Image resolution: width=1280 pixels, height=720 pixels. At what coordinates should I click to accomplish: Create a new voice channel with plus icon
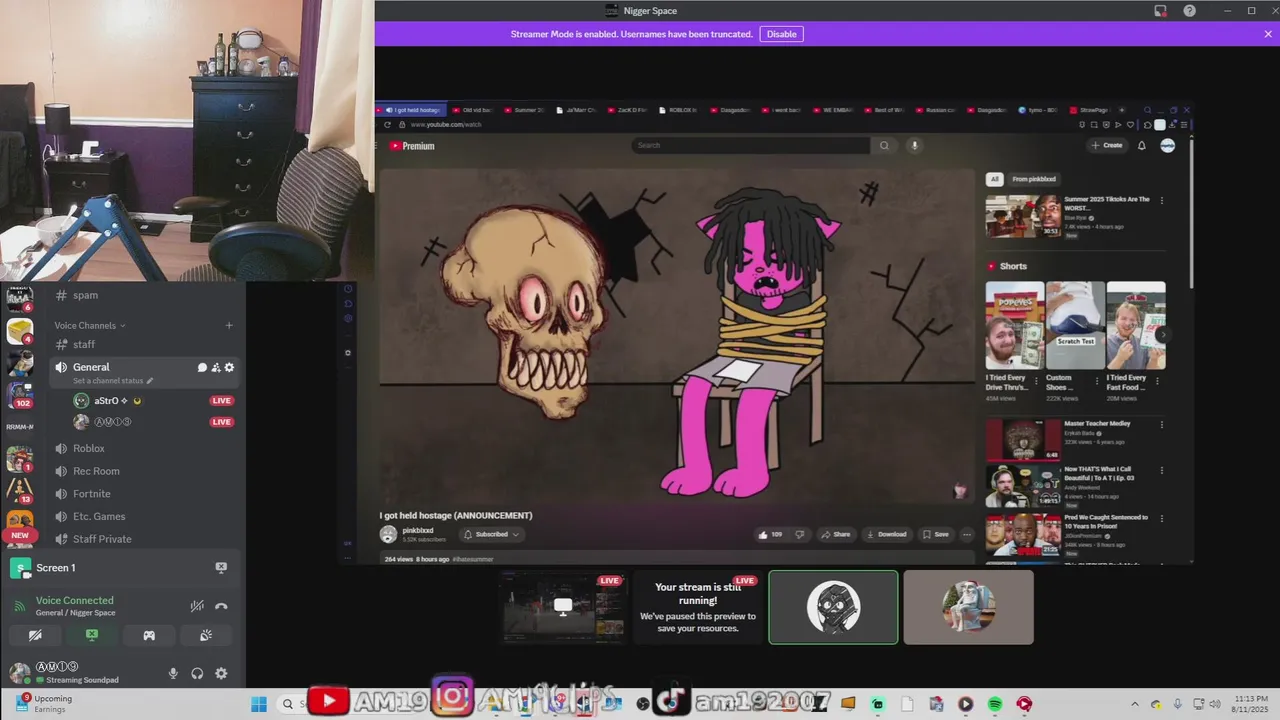[x=229, y=325]
